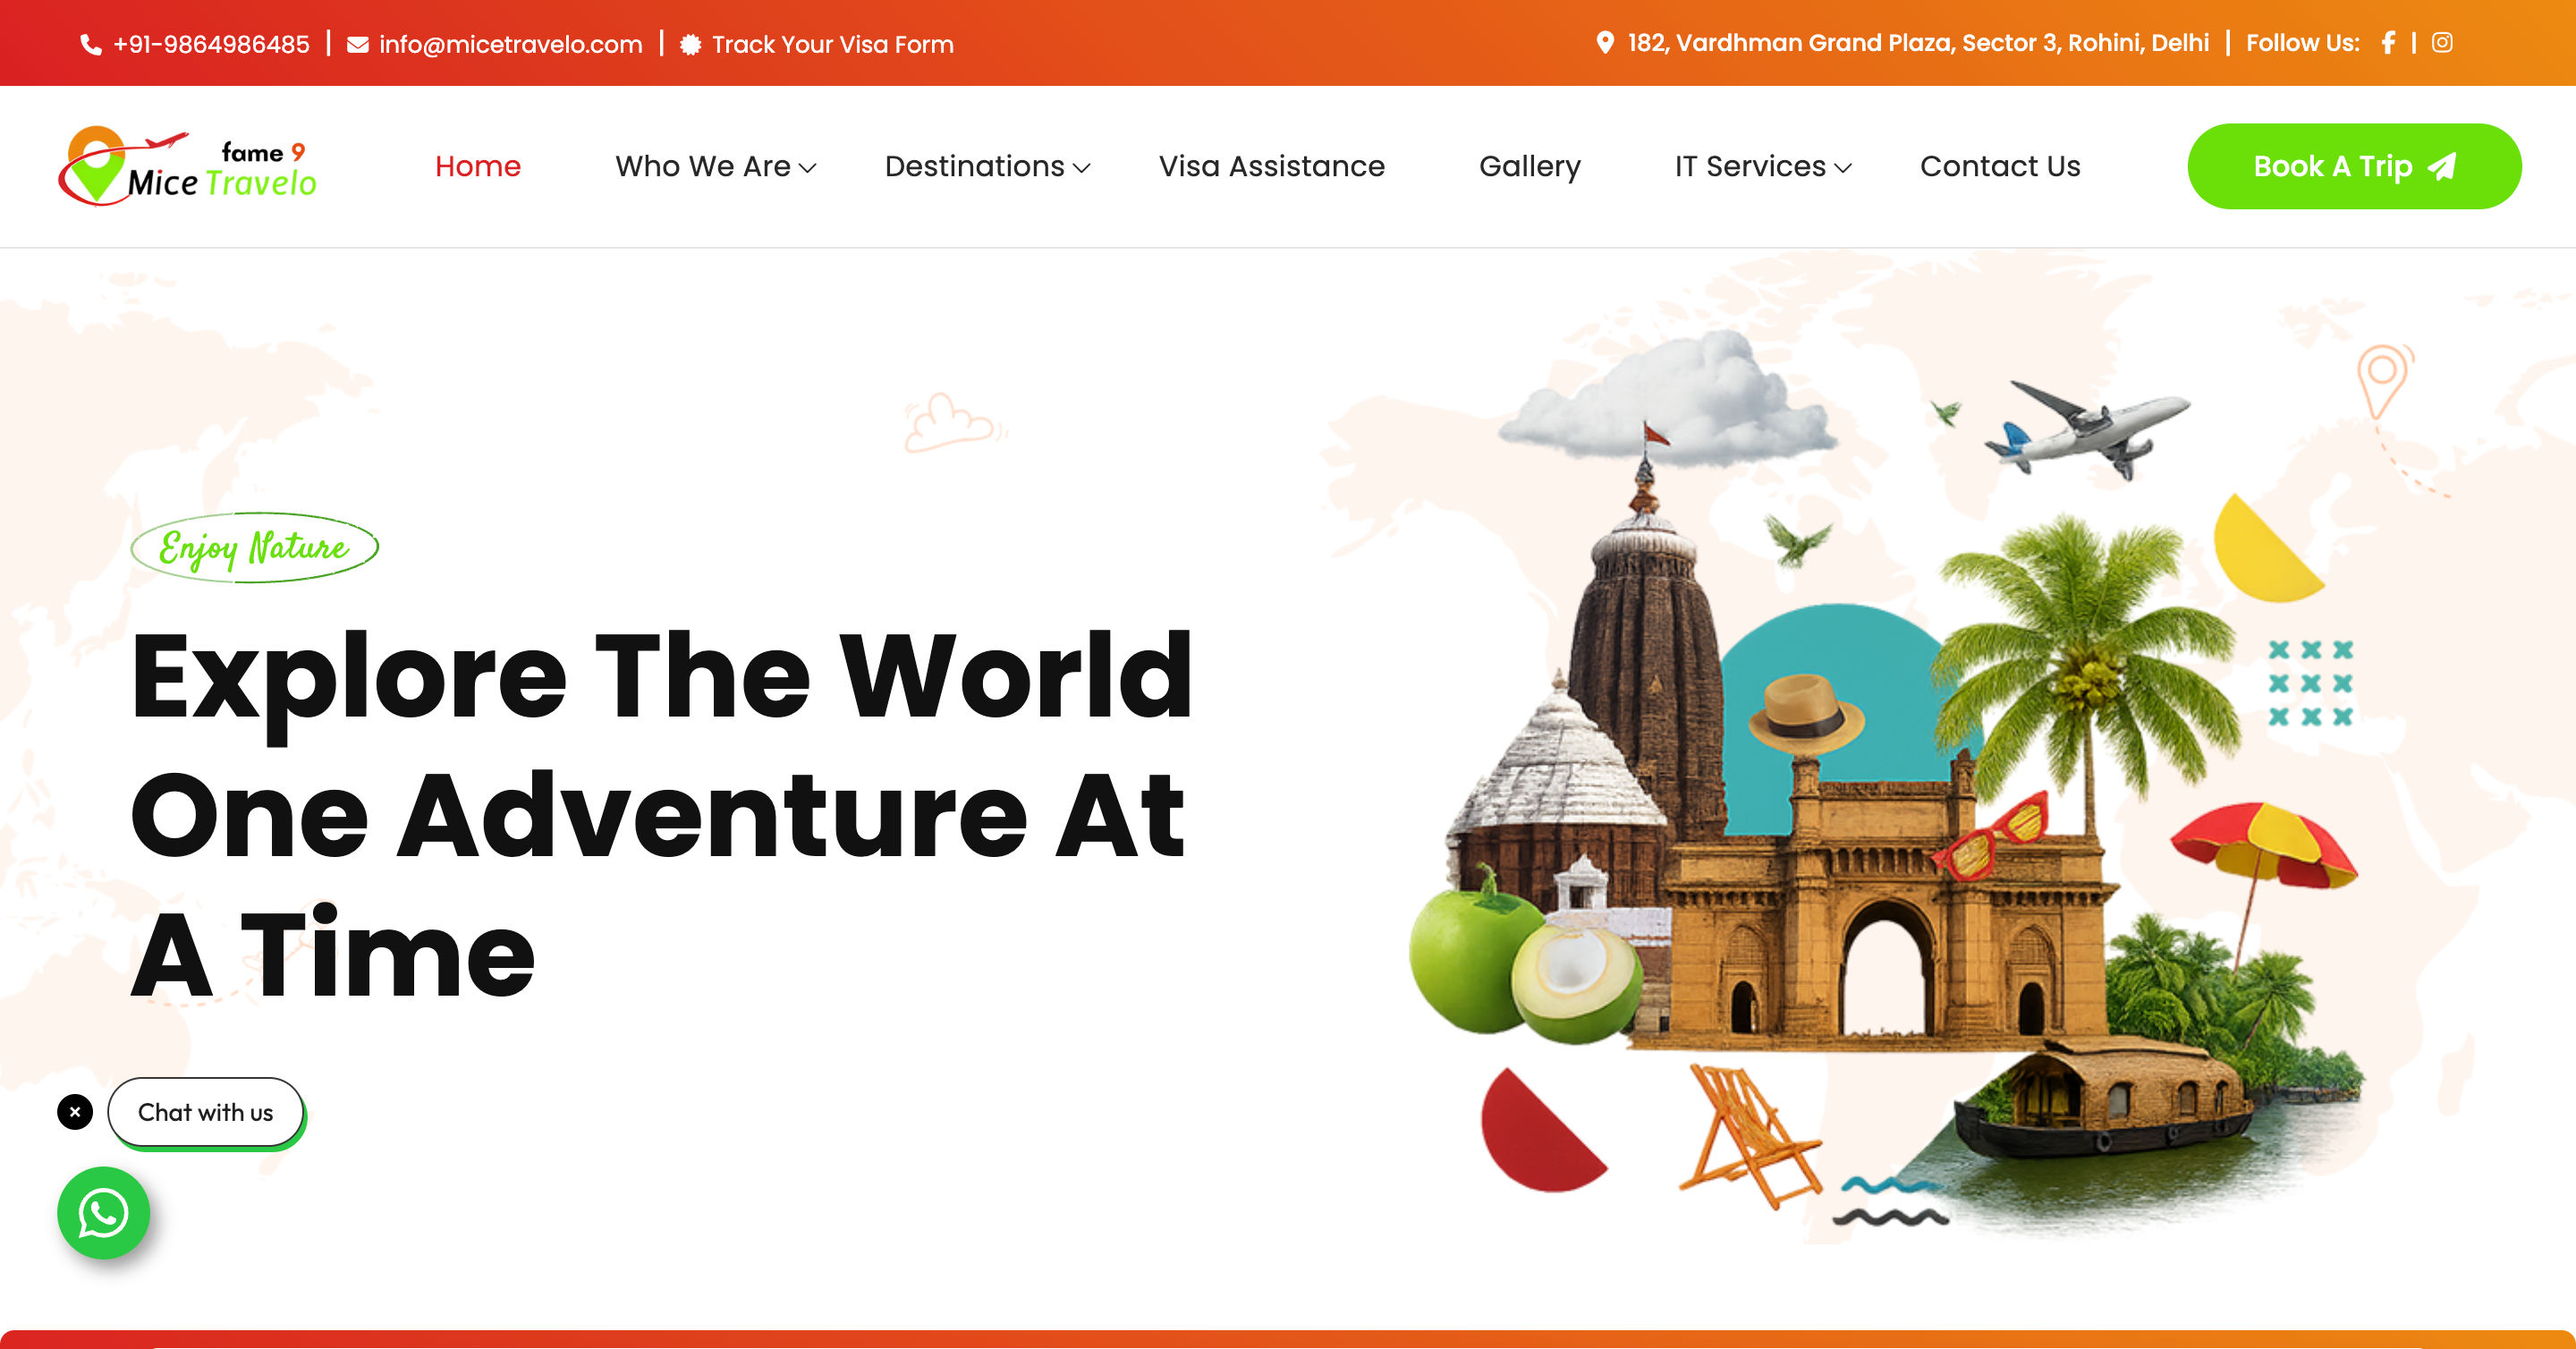The height and width of the screenshot is (1349, 2576).
Task: Go to the Home menu item
Action: (x=478, y=166)
